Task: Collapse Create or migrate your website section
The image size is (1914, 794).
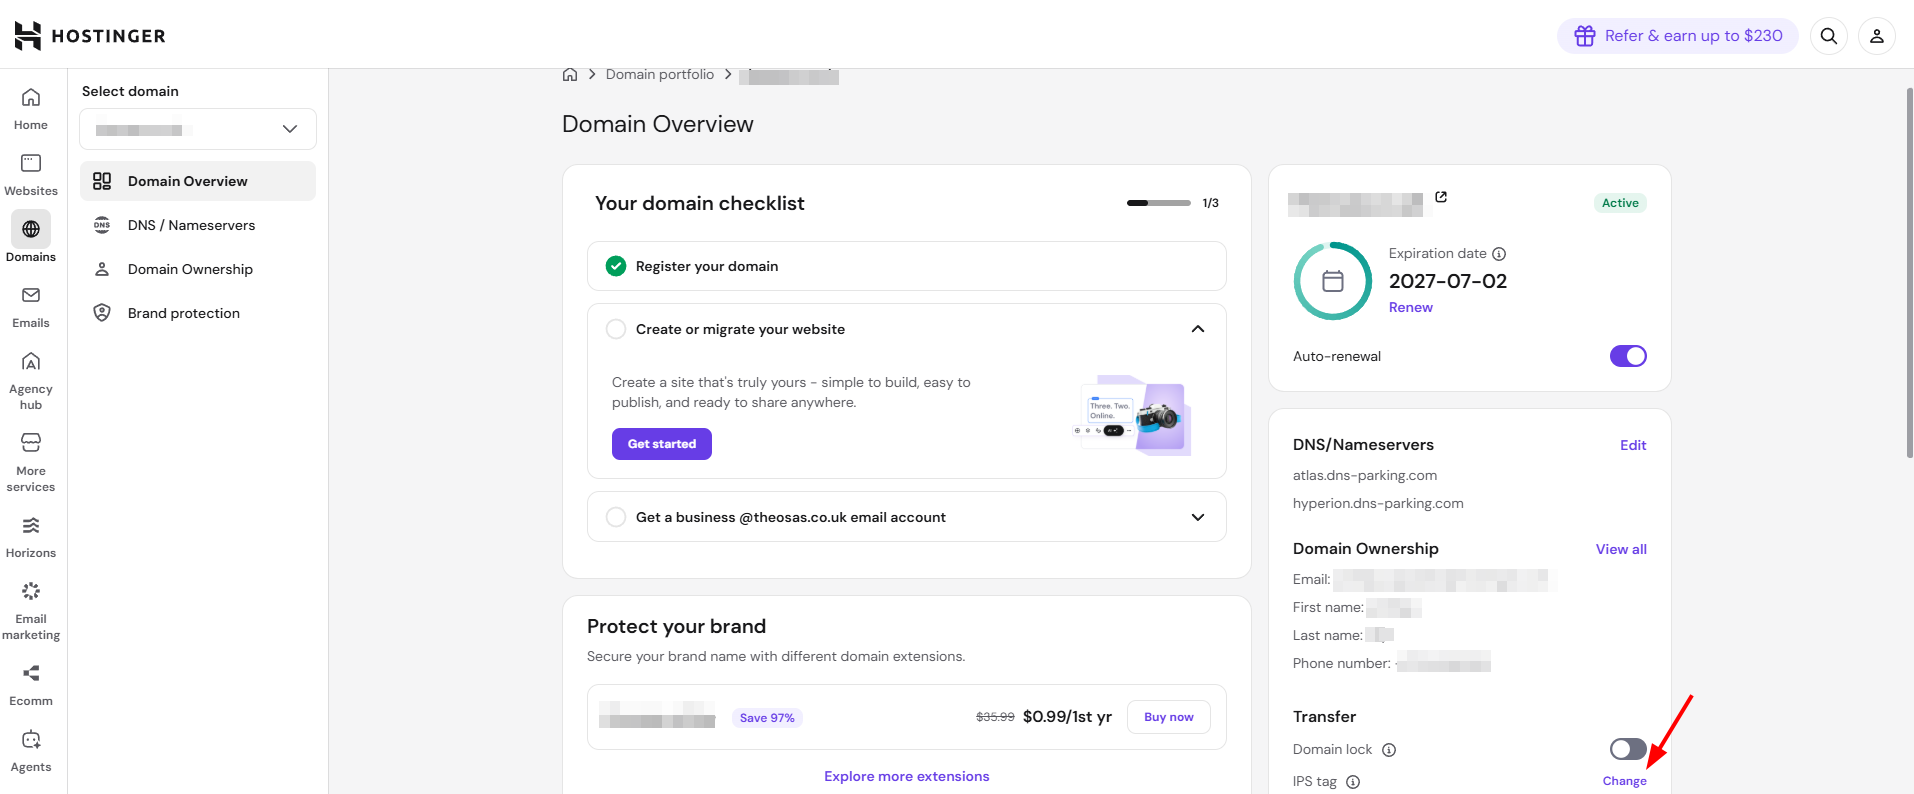Action: (1198, 329)
